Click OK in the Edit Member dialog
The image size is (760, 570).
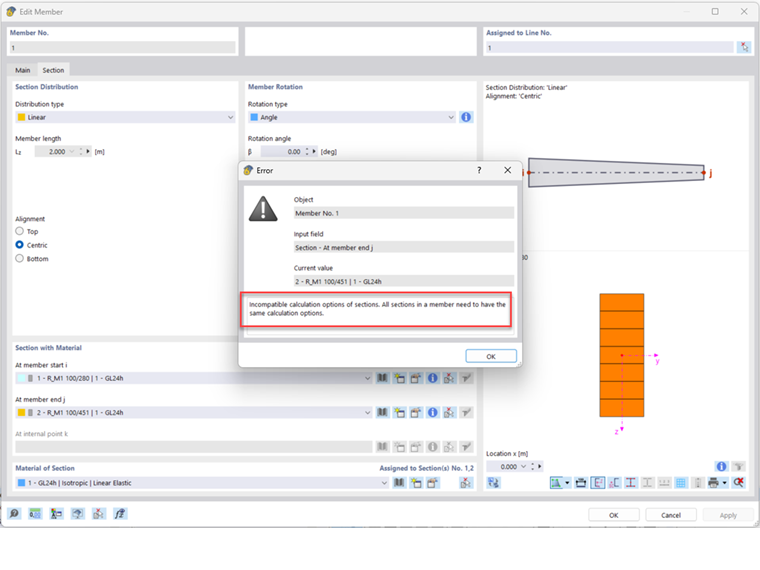tap(614, 515)
